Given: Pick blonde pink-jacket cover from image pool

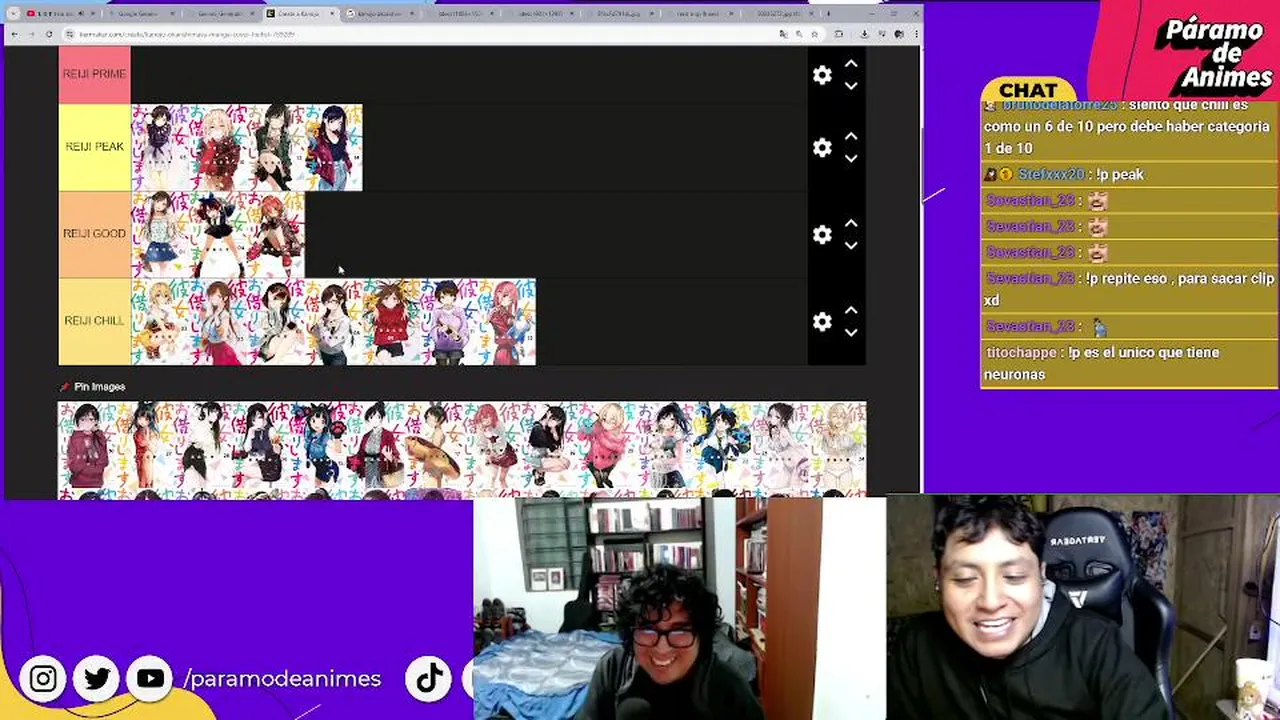Looking at the screenshot, I should click(x=607, y=445).
